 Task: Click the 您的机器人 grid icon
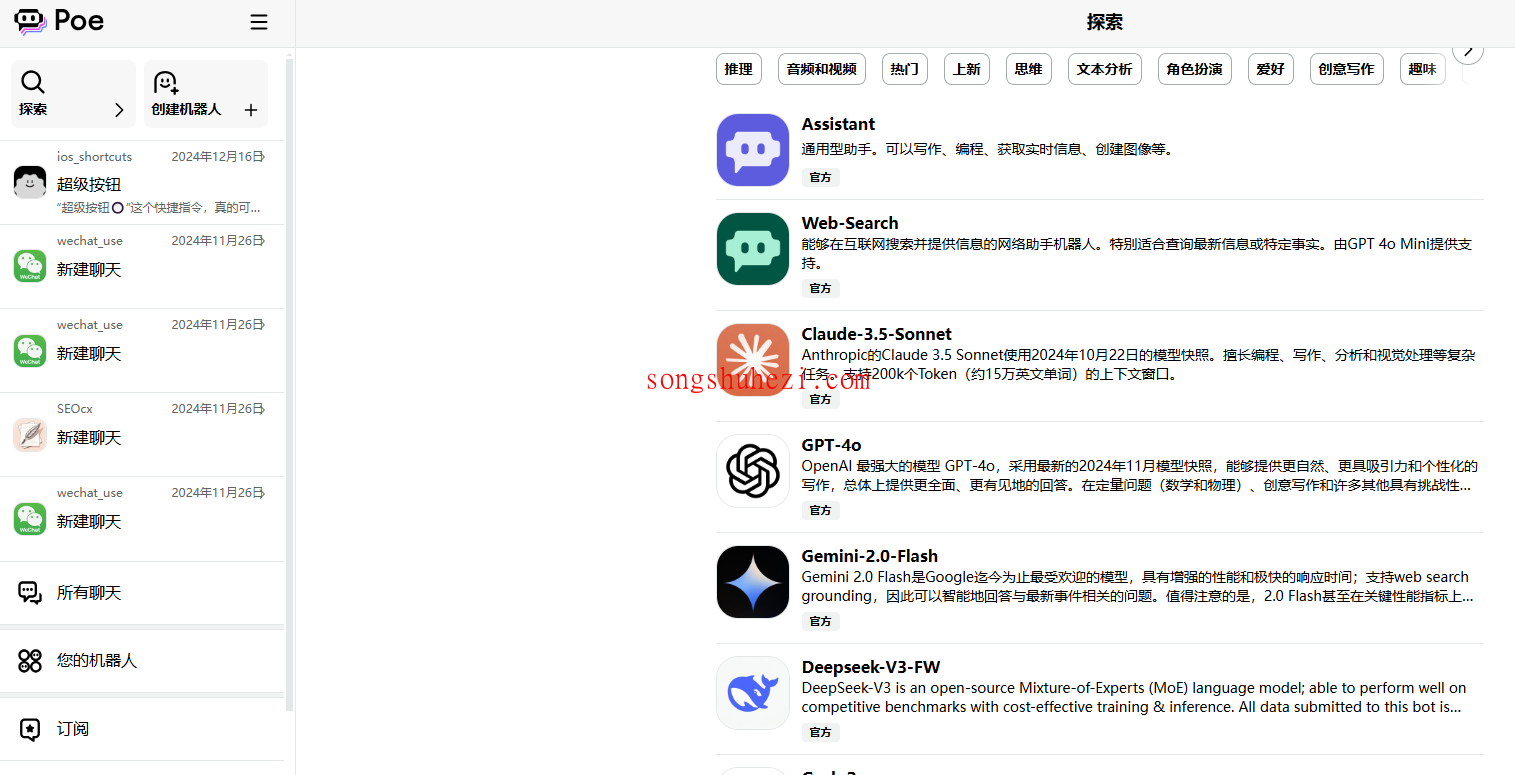30,661
